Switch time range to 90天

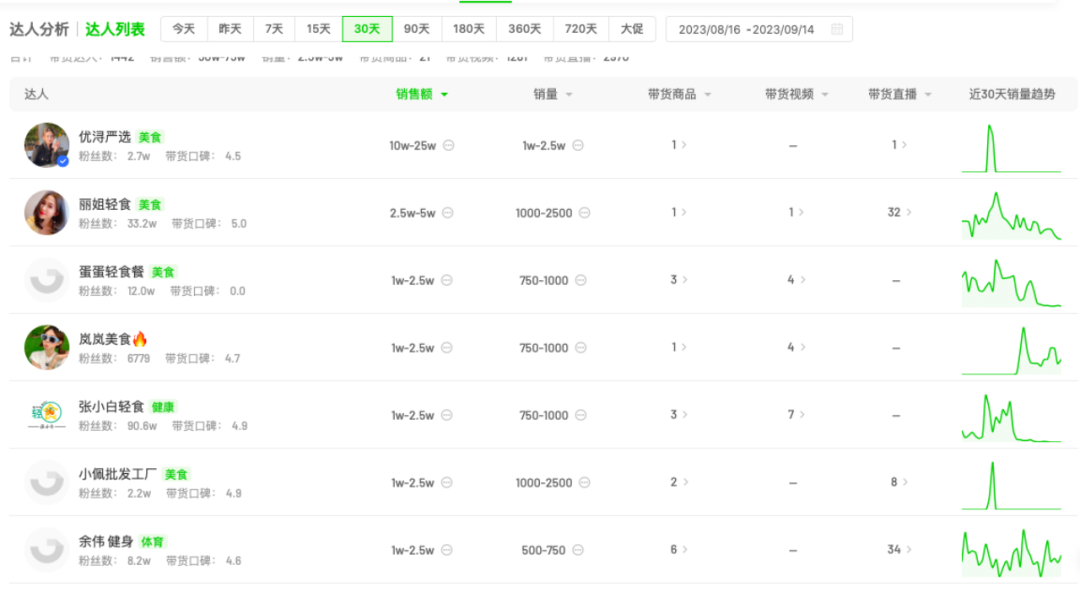[x=417, y=29]
